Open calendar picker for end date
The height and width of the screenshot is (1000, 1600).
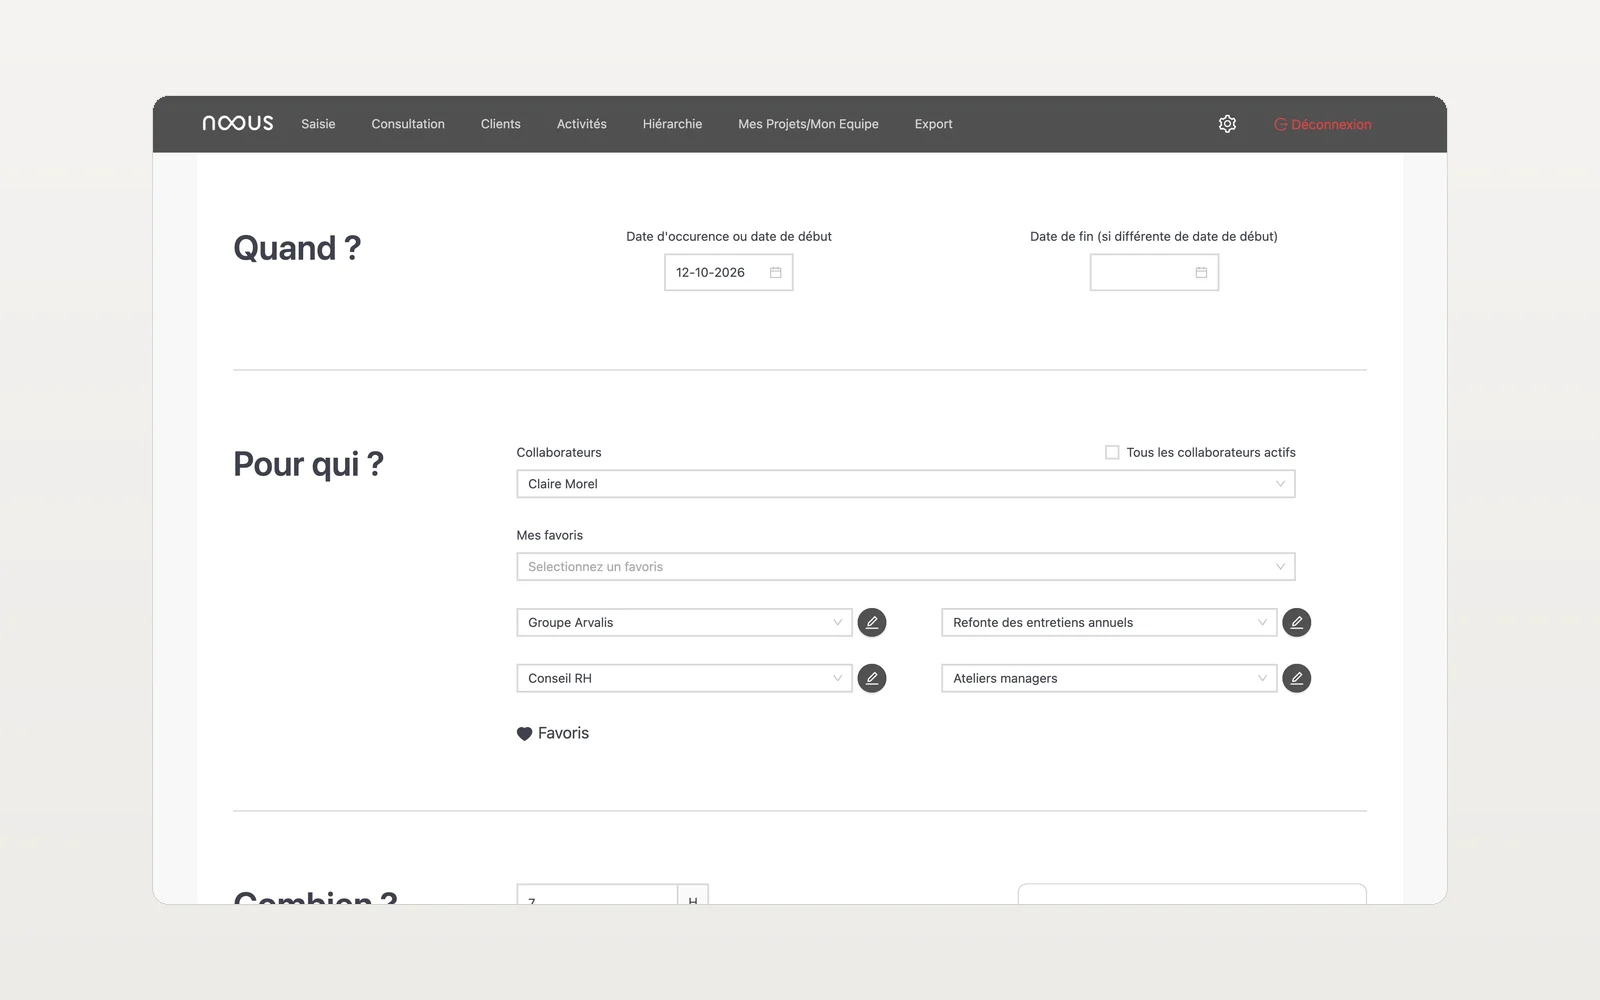point(1201,272)
